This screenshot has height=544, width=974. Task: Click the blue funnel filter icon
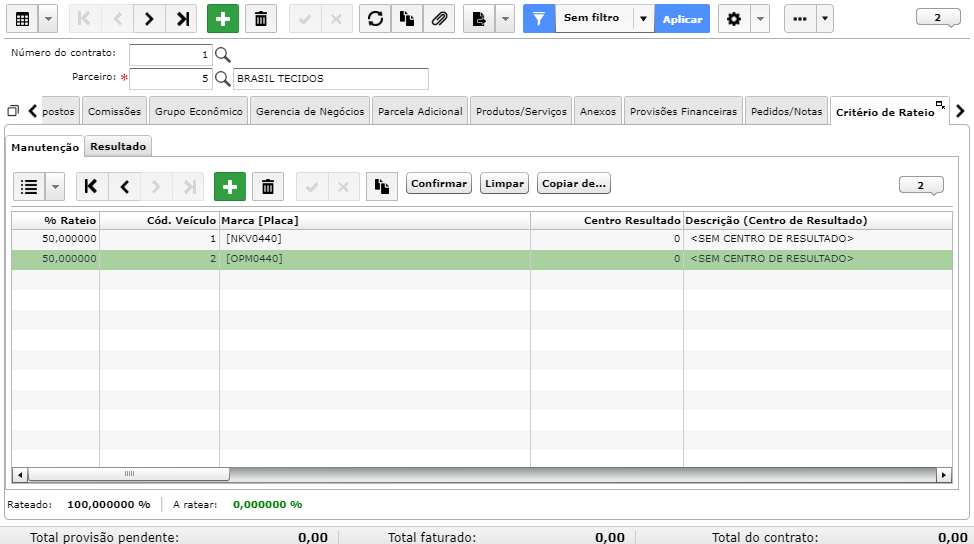pyautogui.click(x=539, y=19)
